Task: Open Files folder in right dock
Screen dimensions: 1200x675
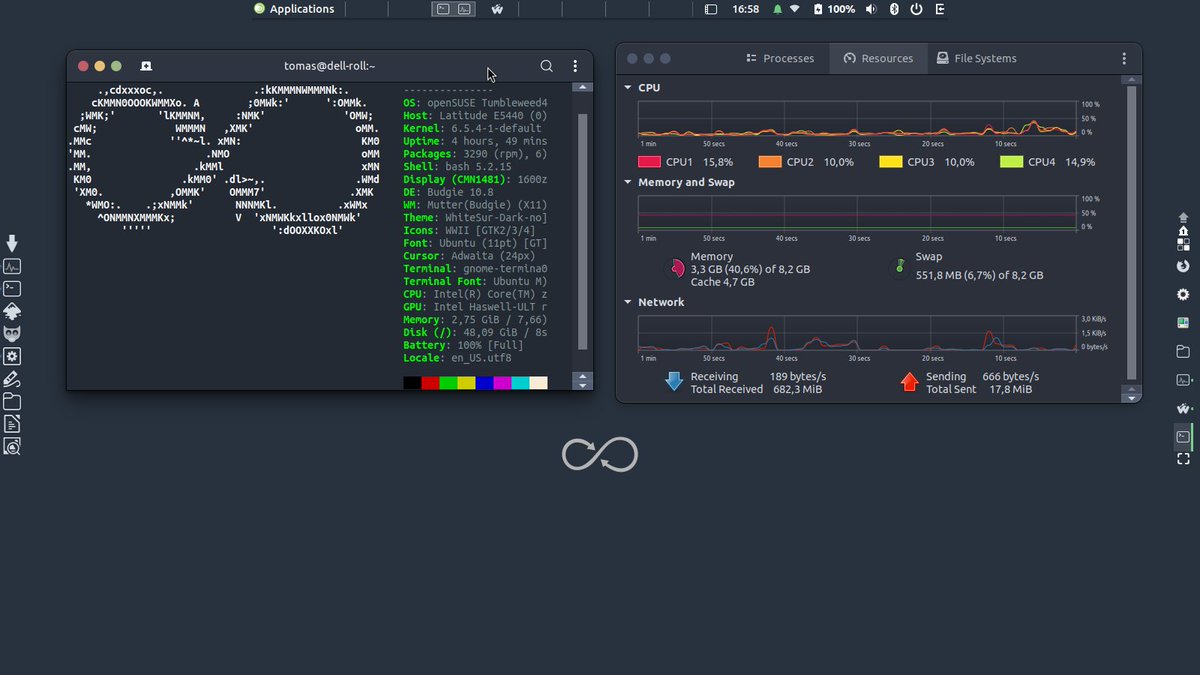Action: point(1183,352)
